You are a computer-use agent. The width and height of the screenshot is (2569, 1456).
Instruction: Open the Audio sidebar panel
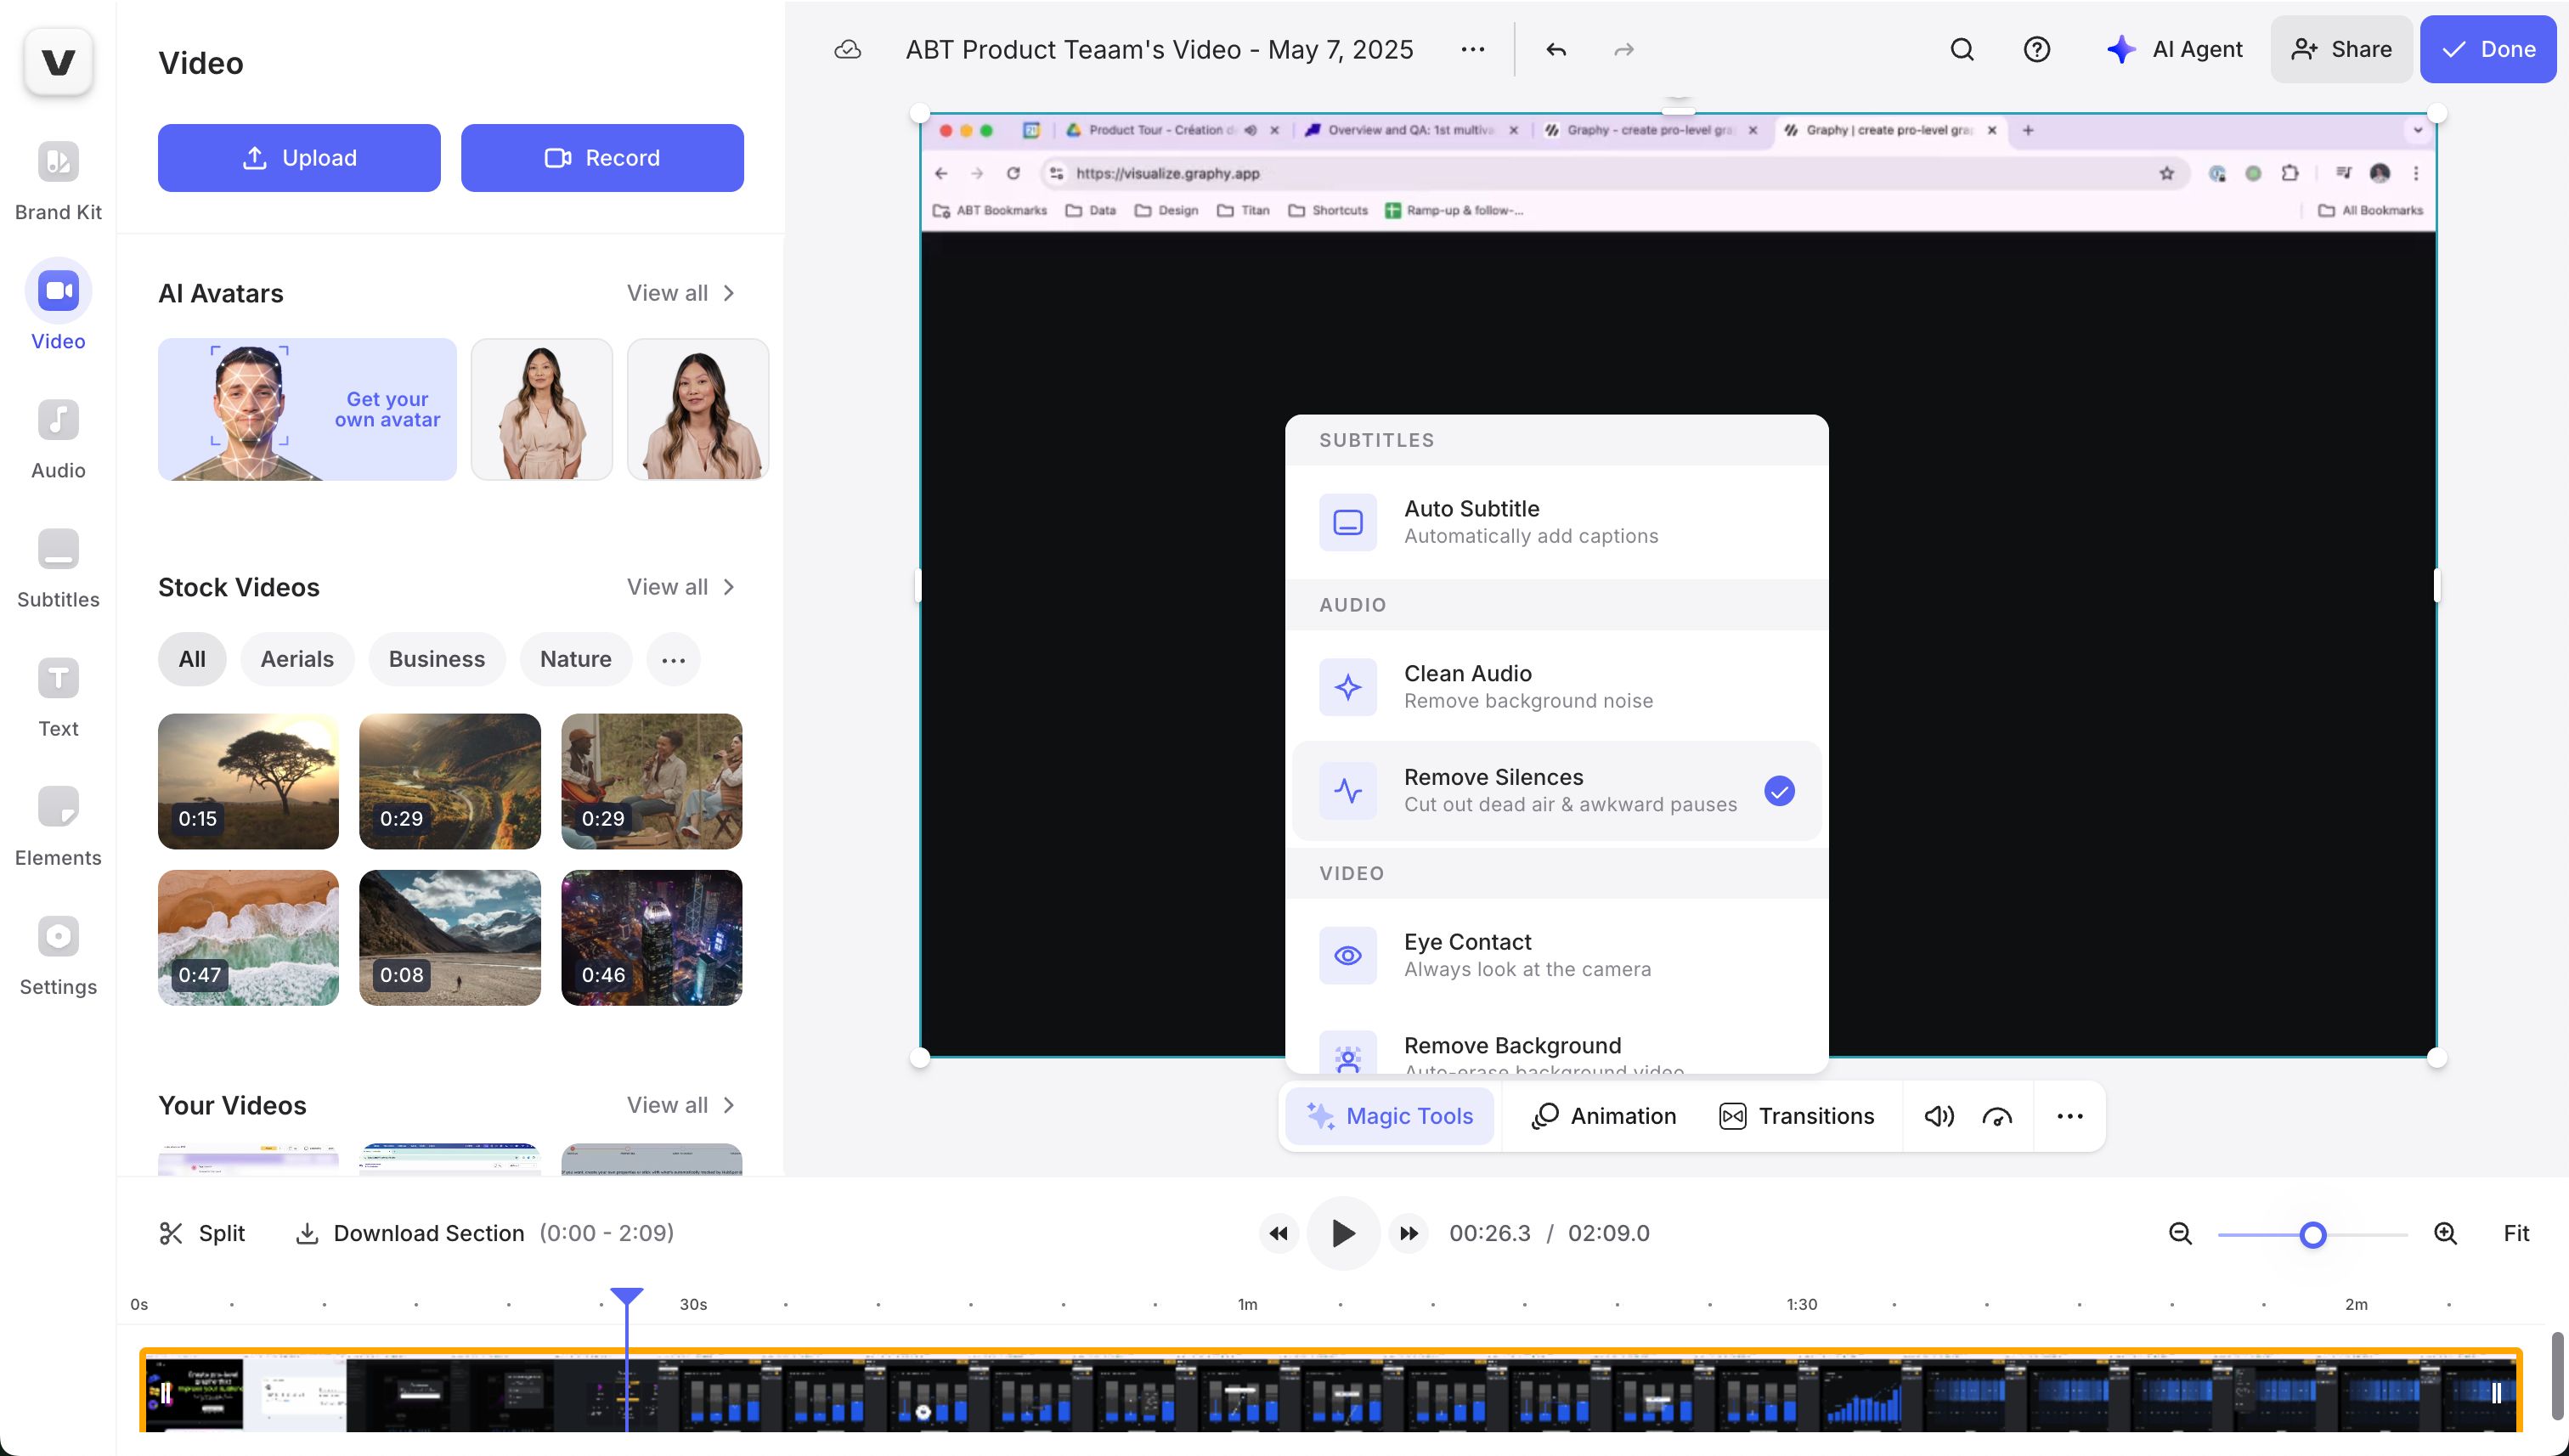pyautogui.click(x=58, y=439)
